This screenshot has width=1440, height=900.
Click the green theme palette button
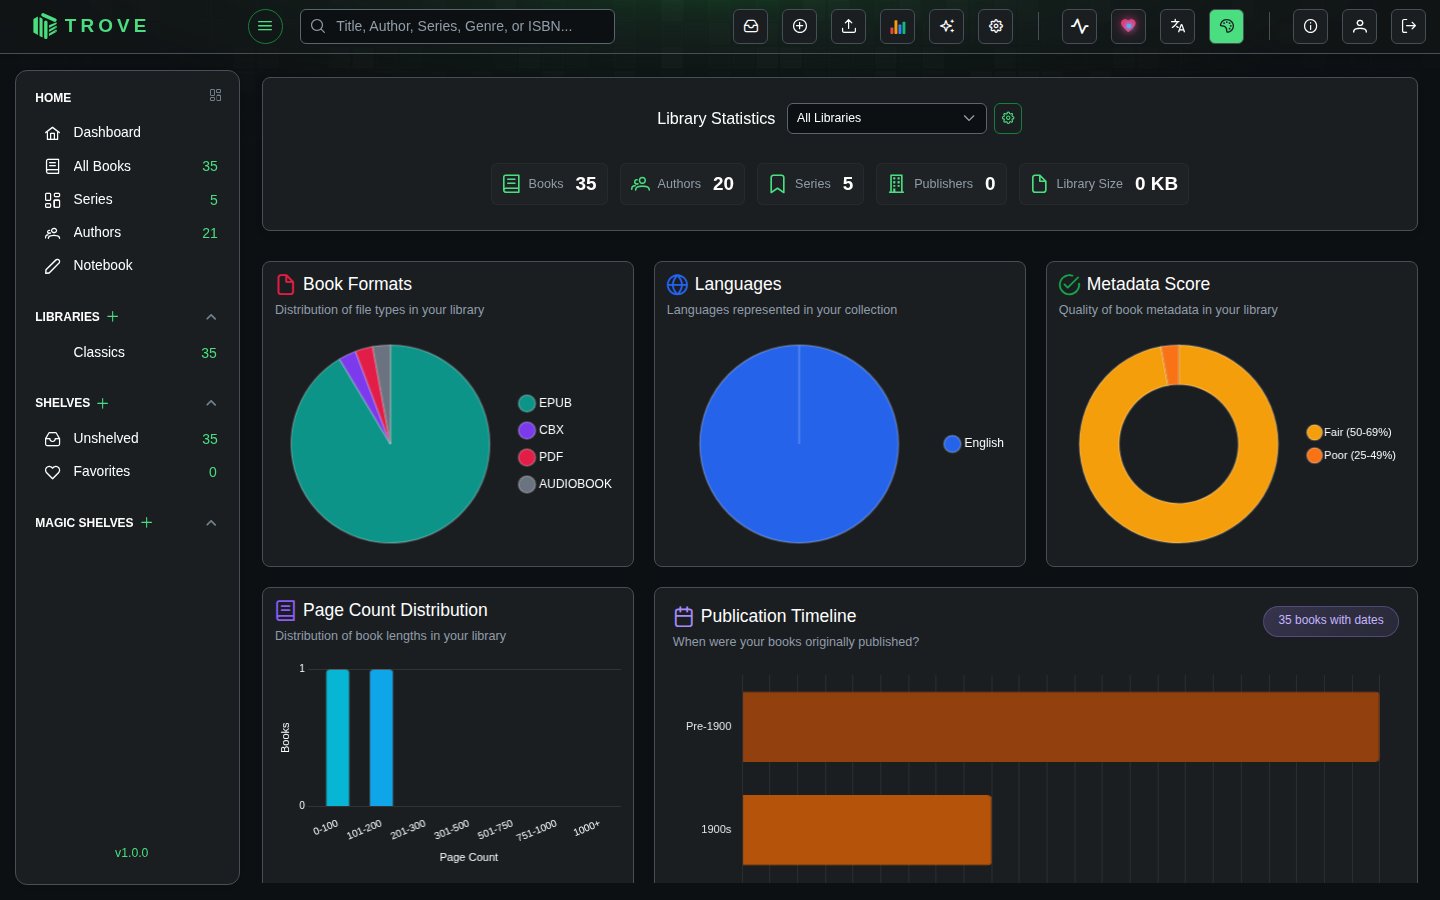coord(1227,26)
